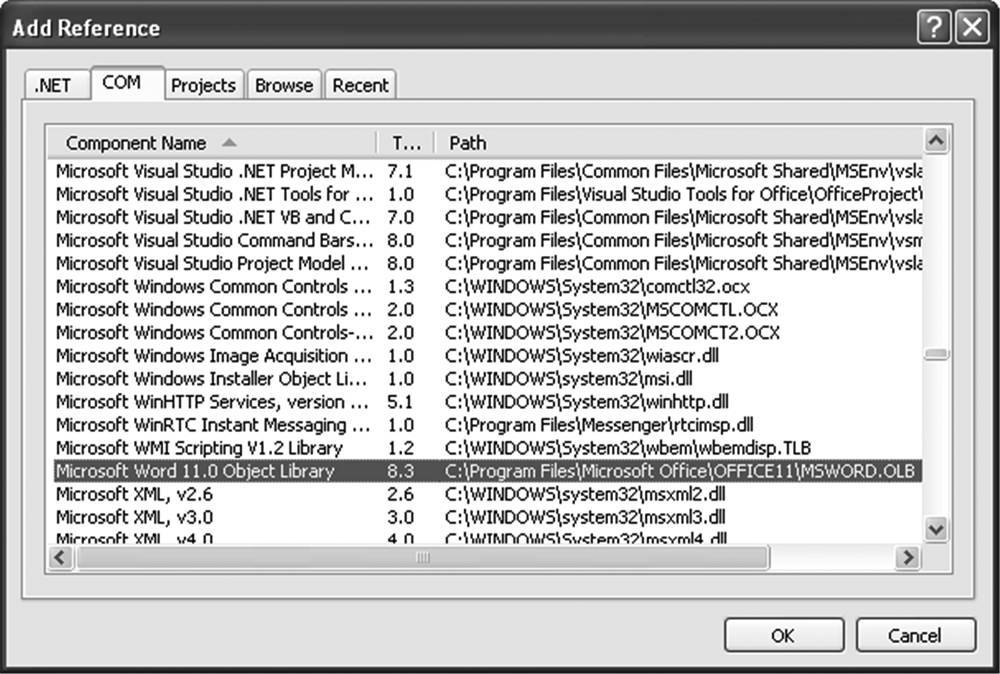The image size is (1000, 674).
Task: Select Microsoft Visual Studio .NET Project M... row
Action: coord(488,172)
